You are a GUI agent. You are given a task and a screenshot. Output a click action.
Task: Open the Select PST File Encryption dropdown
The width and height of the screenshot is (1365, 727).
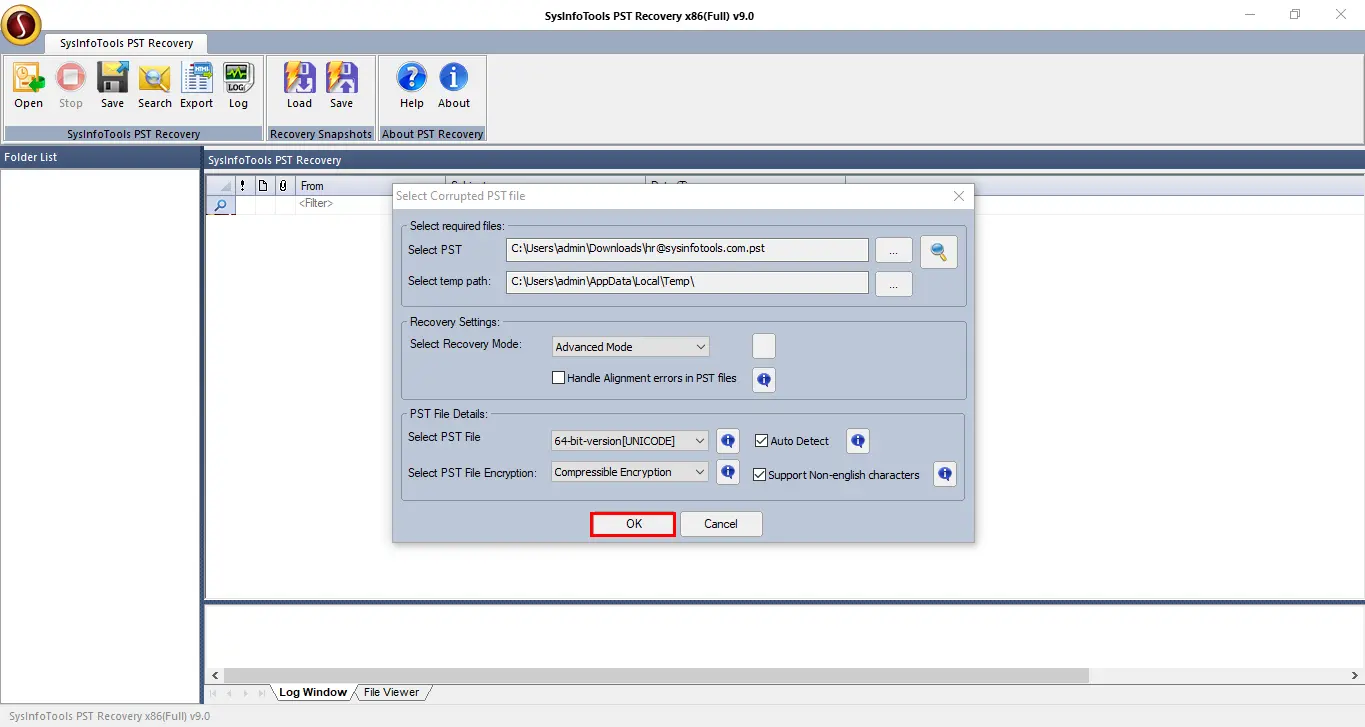click(630, 472)
